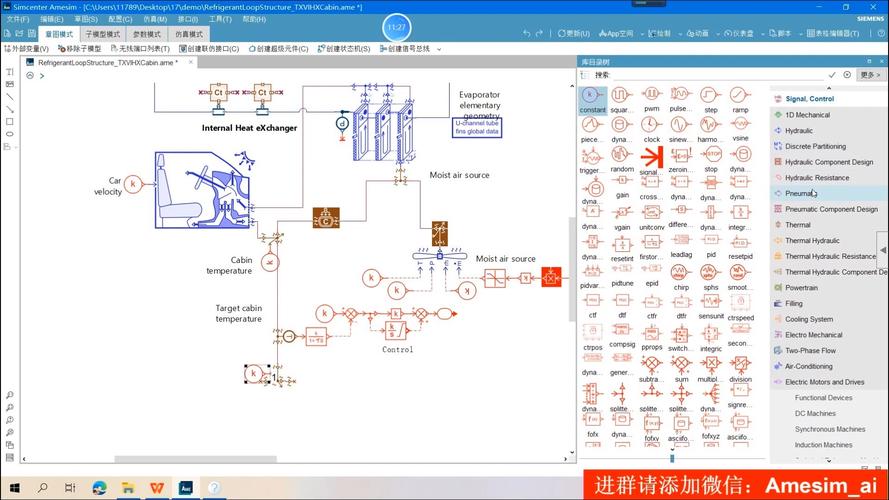Open Windows Start menu
The height and width of the screenshot is (500, 889).
pyautogui.click(x=15, y=488)
